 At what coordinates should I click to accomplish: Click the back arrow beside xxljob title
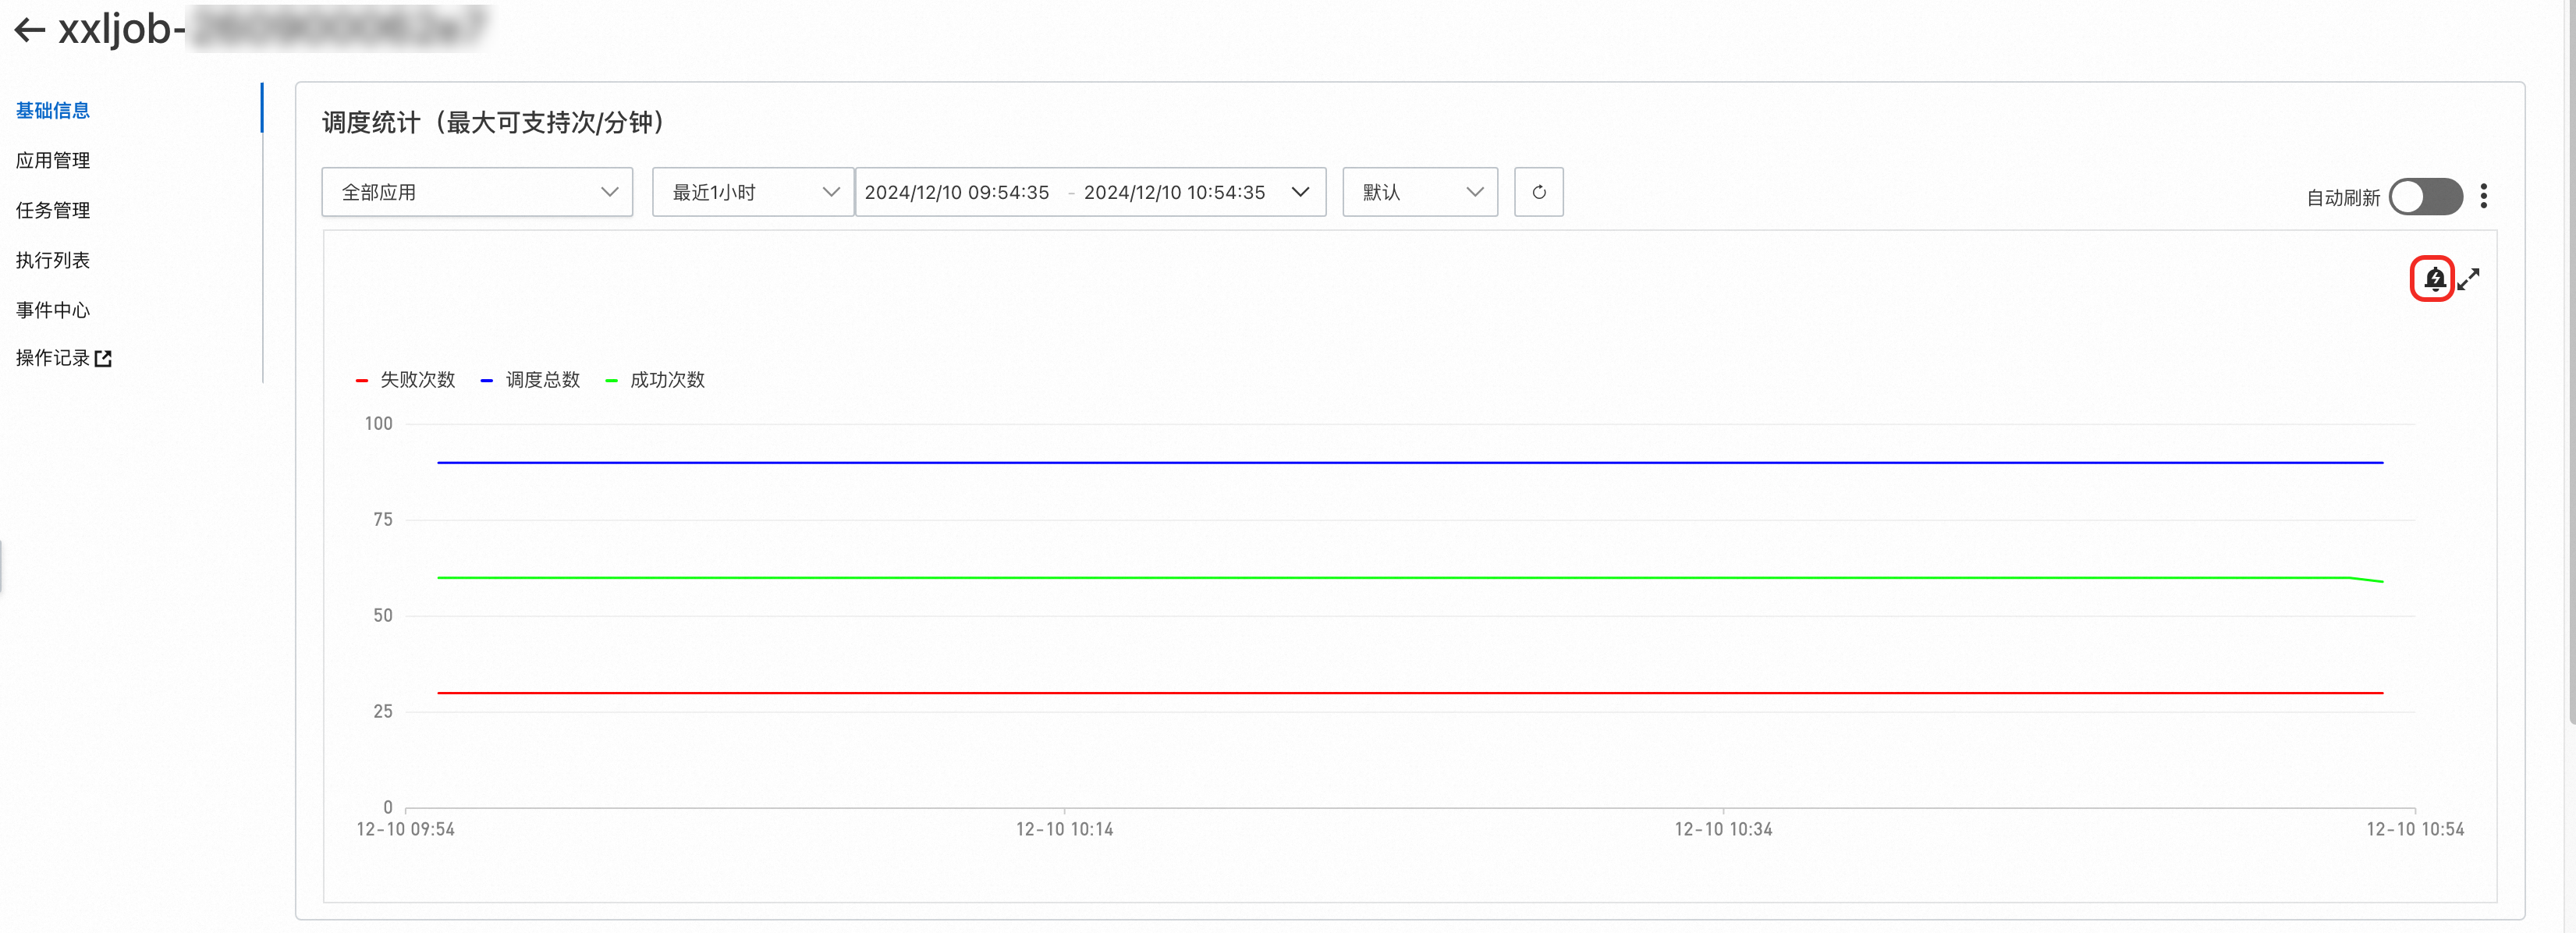pyautogui.click(x=30, y=30)
